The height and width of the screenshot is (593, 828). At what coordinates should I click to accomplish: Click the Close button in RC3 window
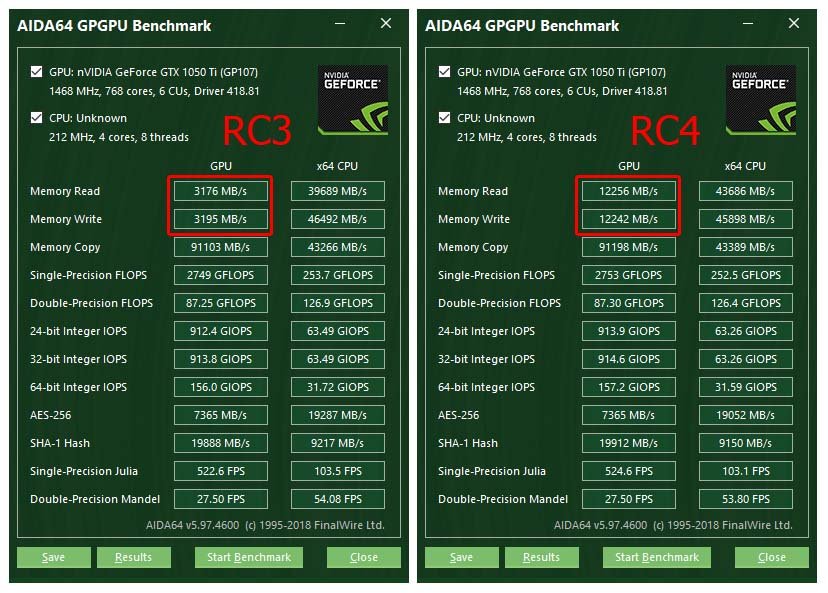coord(364,557)
